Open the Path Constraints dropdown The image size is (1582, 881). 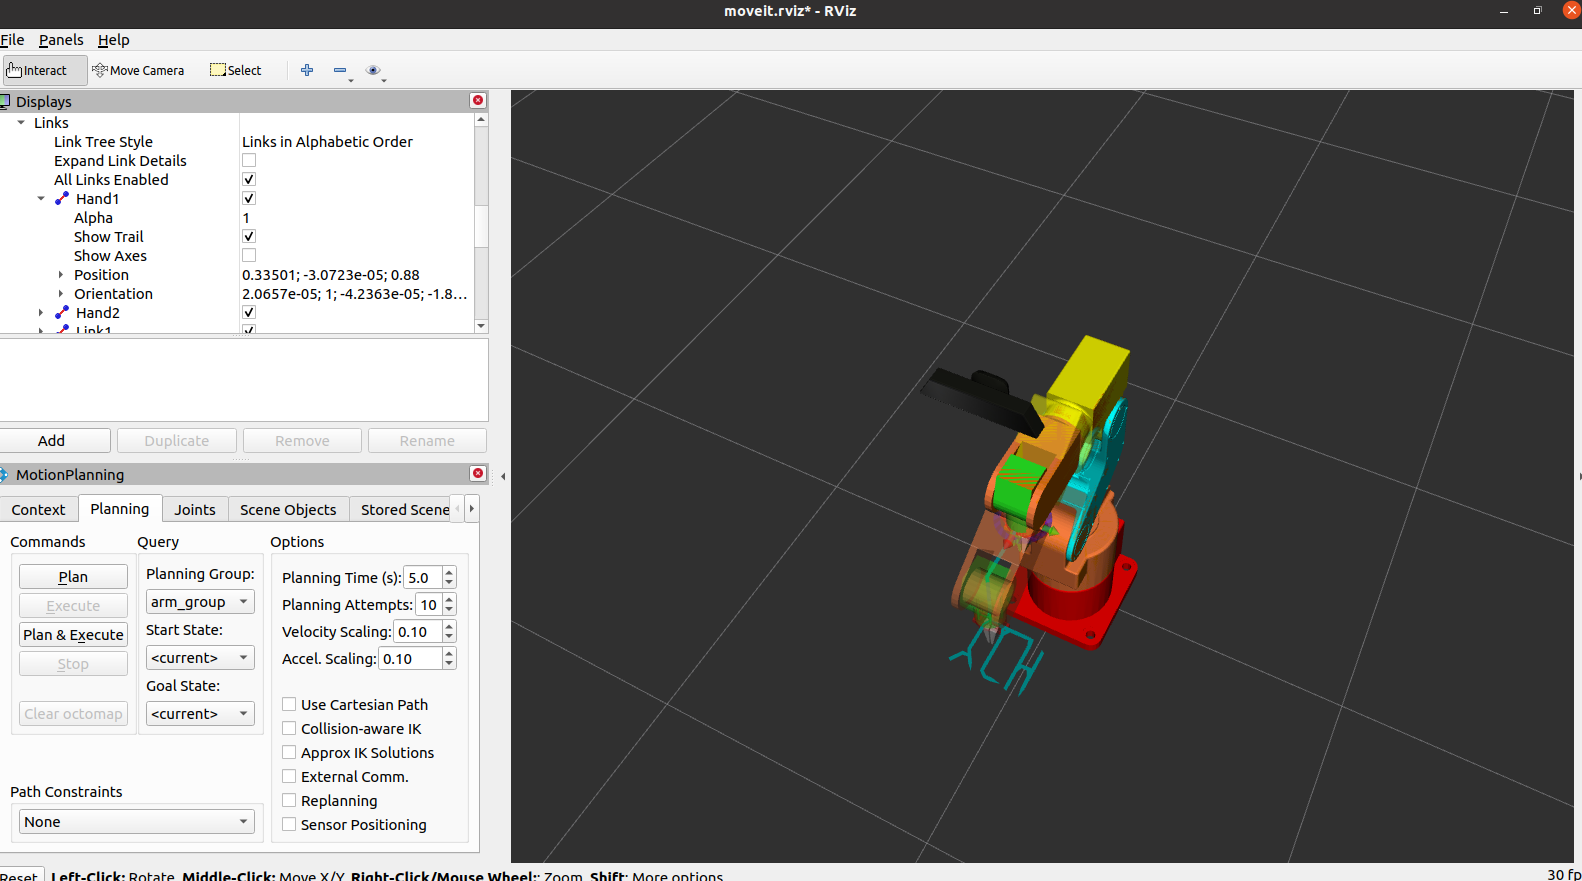[137, 822]
